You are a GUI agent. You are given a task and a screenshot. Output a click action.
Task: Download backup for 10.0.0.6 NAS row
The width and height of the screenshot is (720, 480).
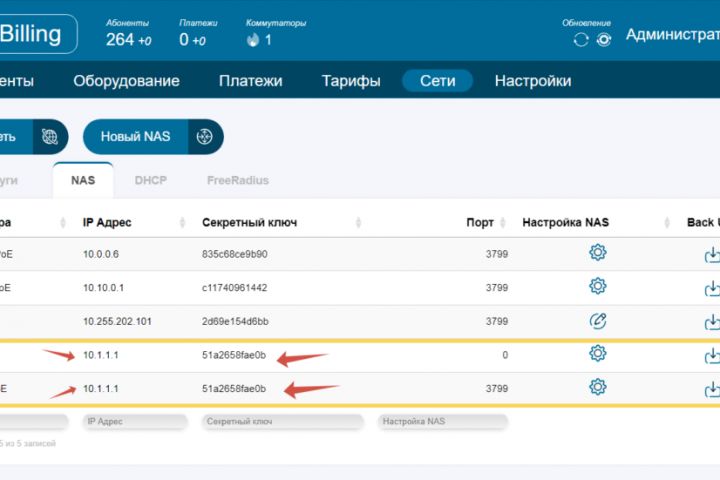(x=711, y=254)
